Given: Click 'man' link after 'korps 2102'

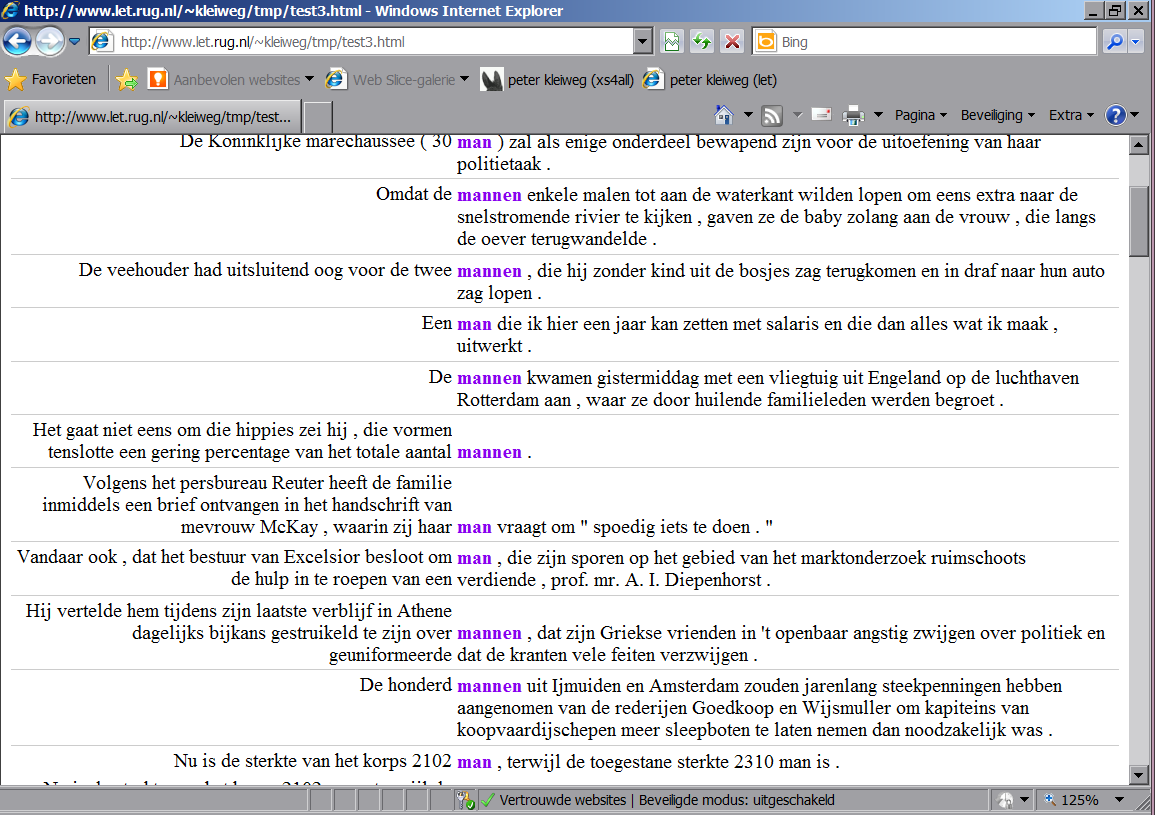Looking at the screenshot, I should 474,762.
